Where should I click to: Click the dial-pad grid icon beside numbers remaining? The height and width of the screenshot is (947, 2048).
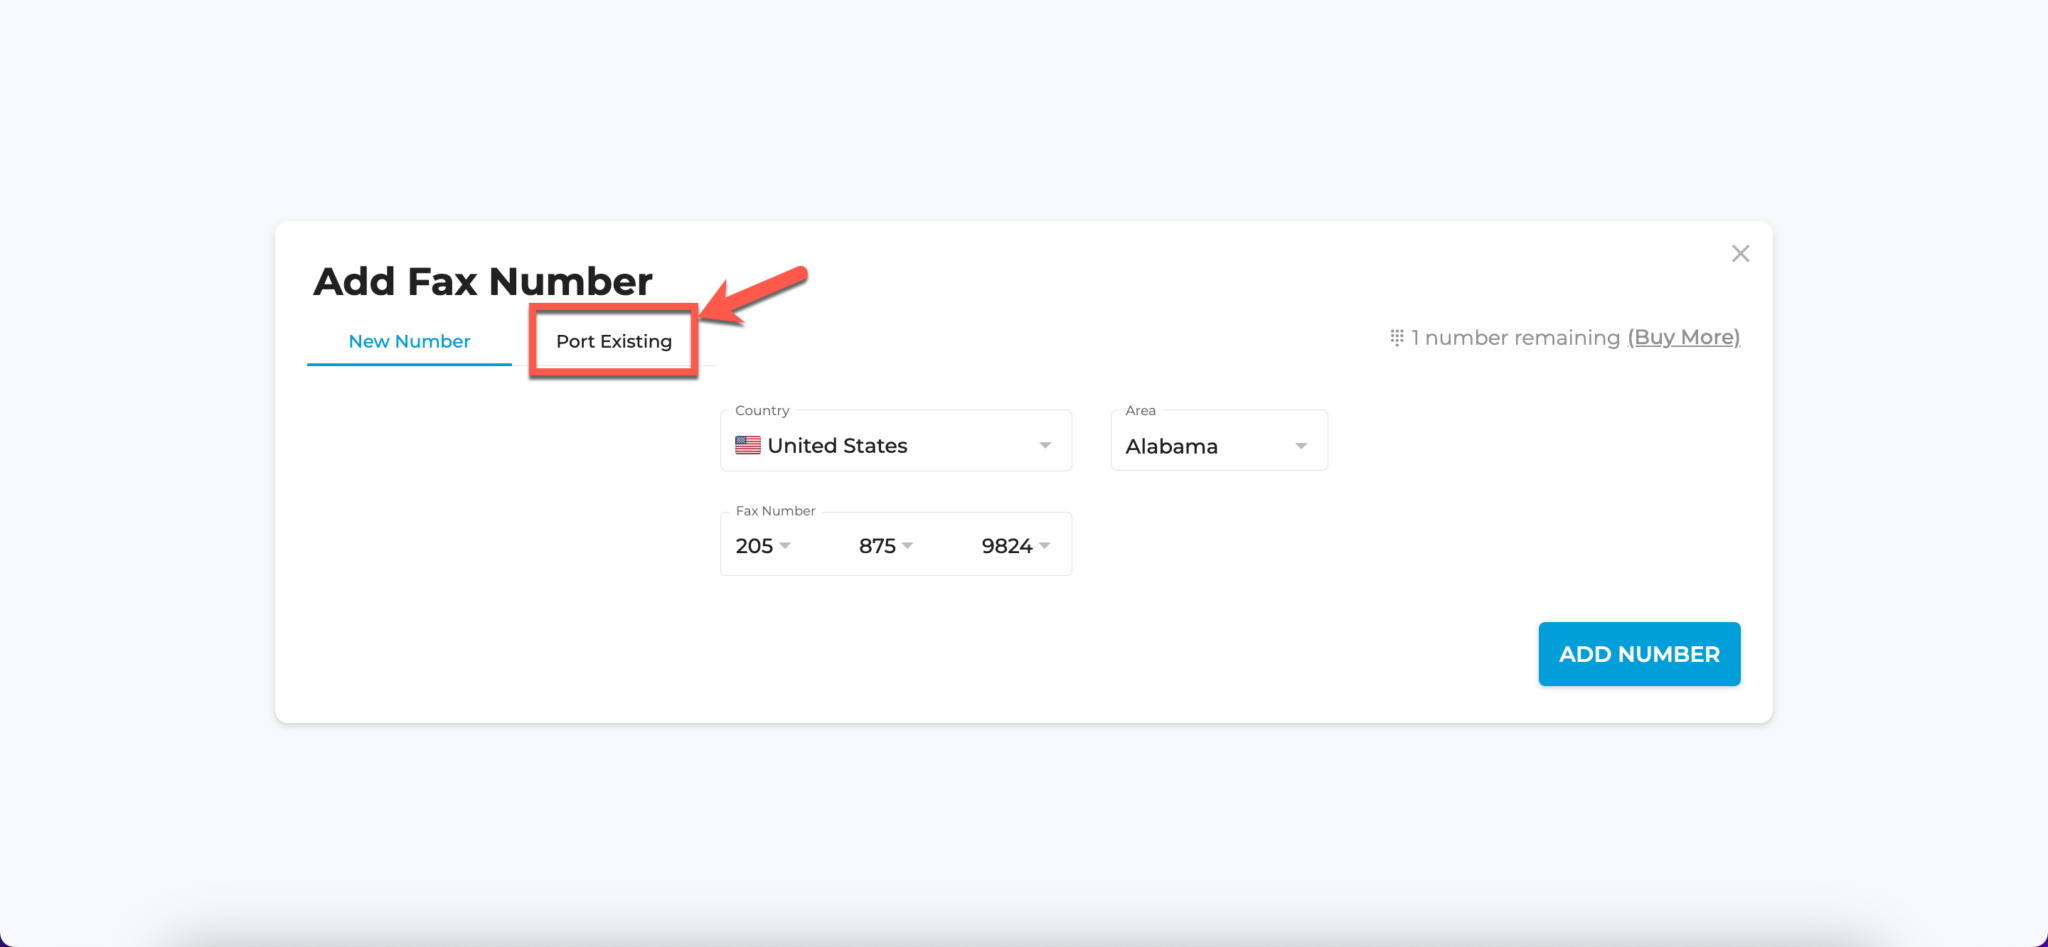(1397, 338)
